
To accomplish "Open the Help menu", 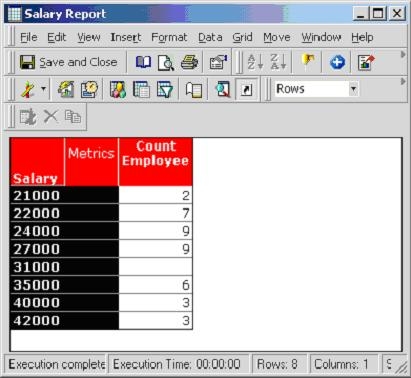I will 362,37.
